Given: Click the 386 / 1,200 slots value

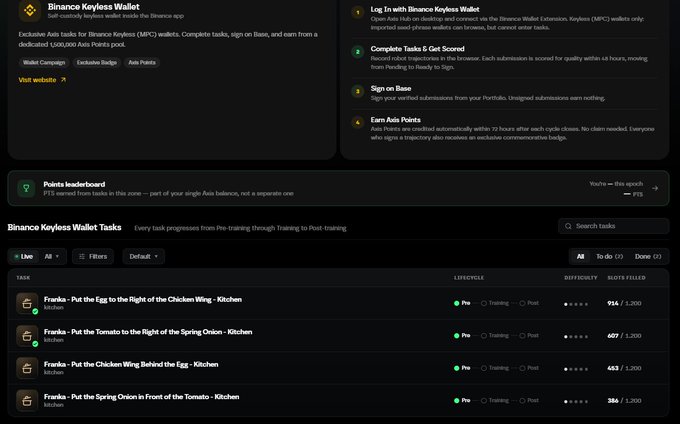Looking at the screenshot, I should [624, 401].
